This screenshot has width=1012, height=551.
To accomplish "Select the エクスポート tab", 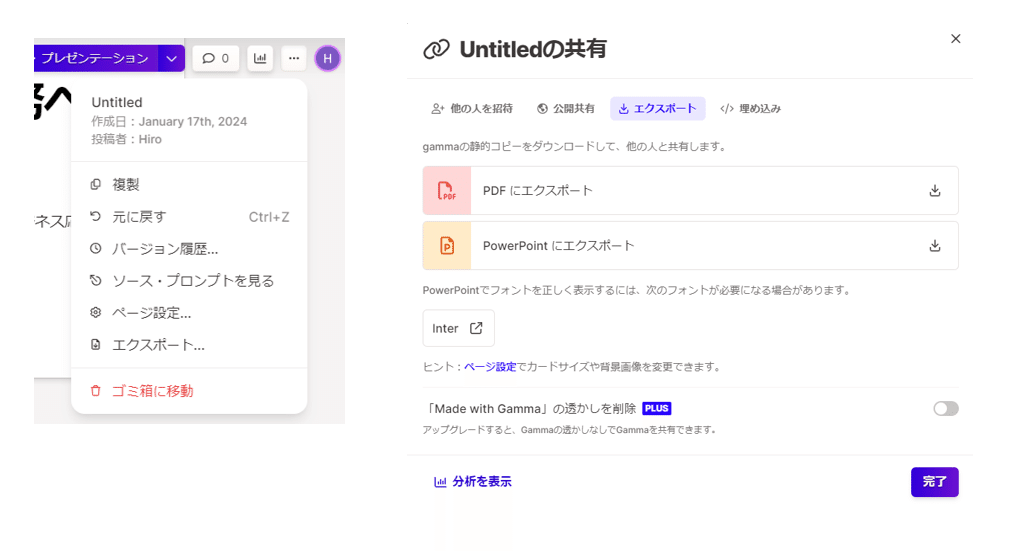I will click(658, 108).
